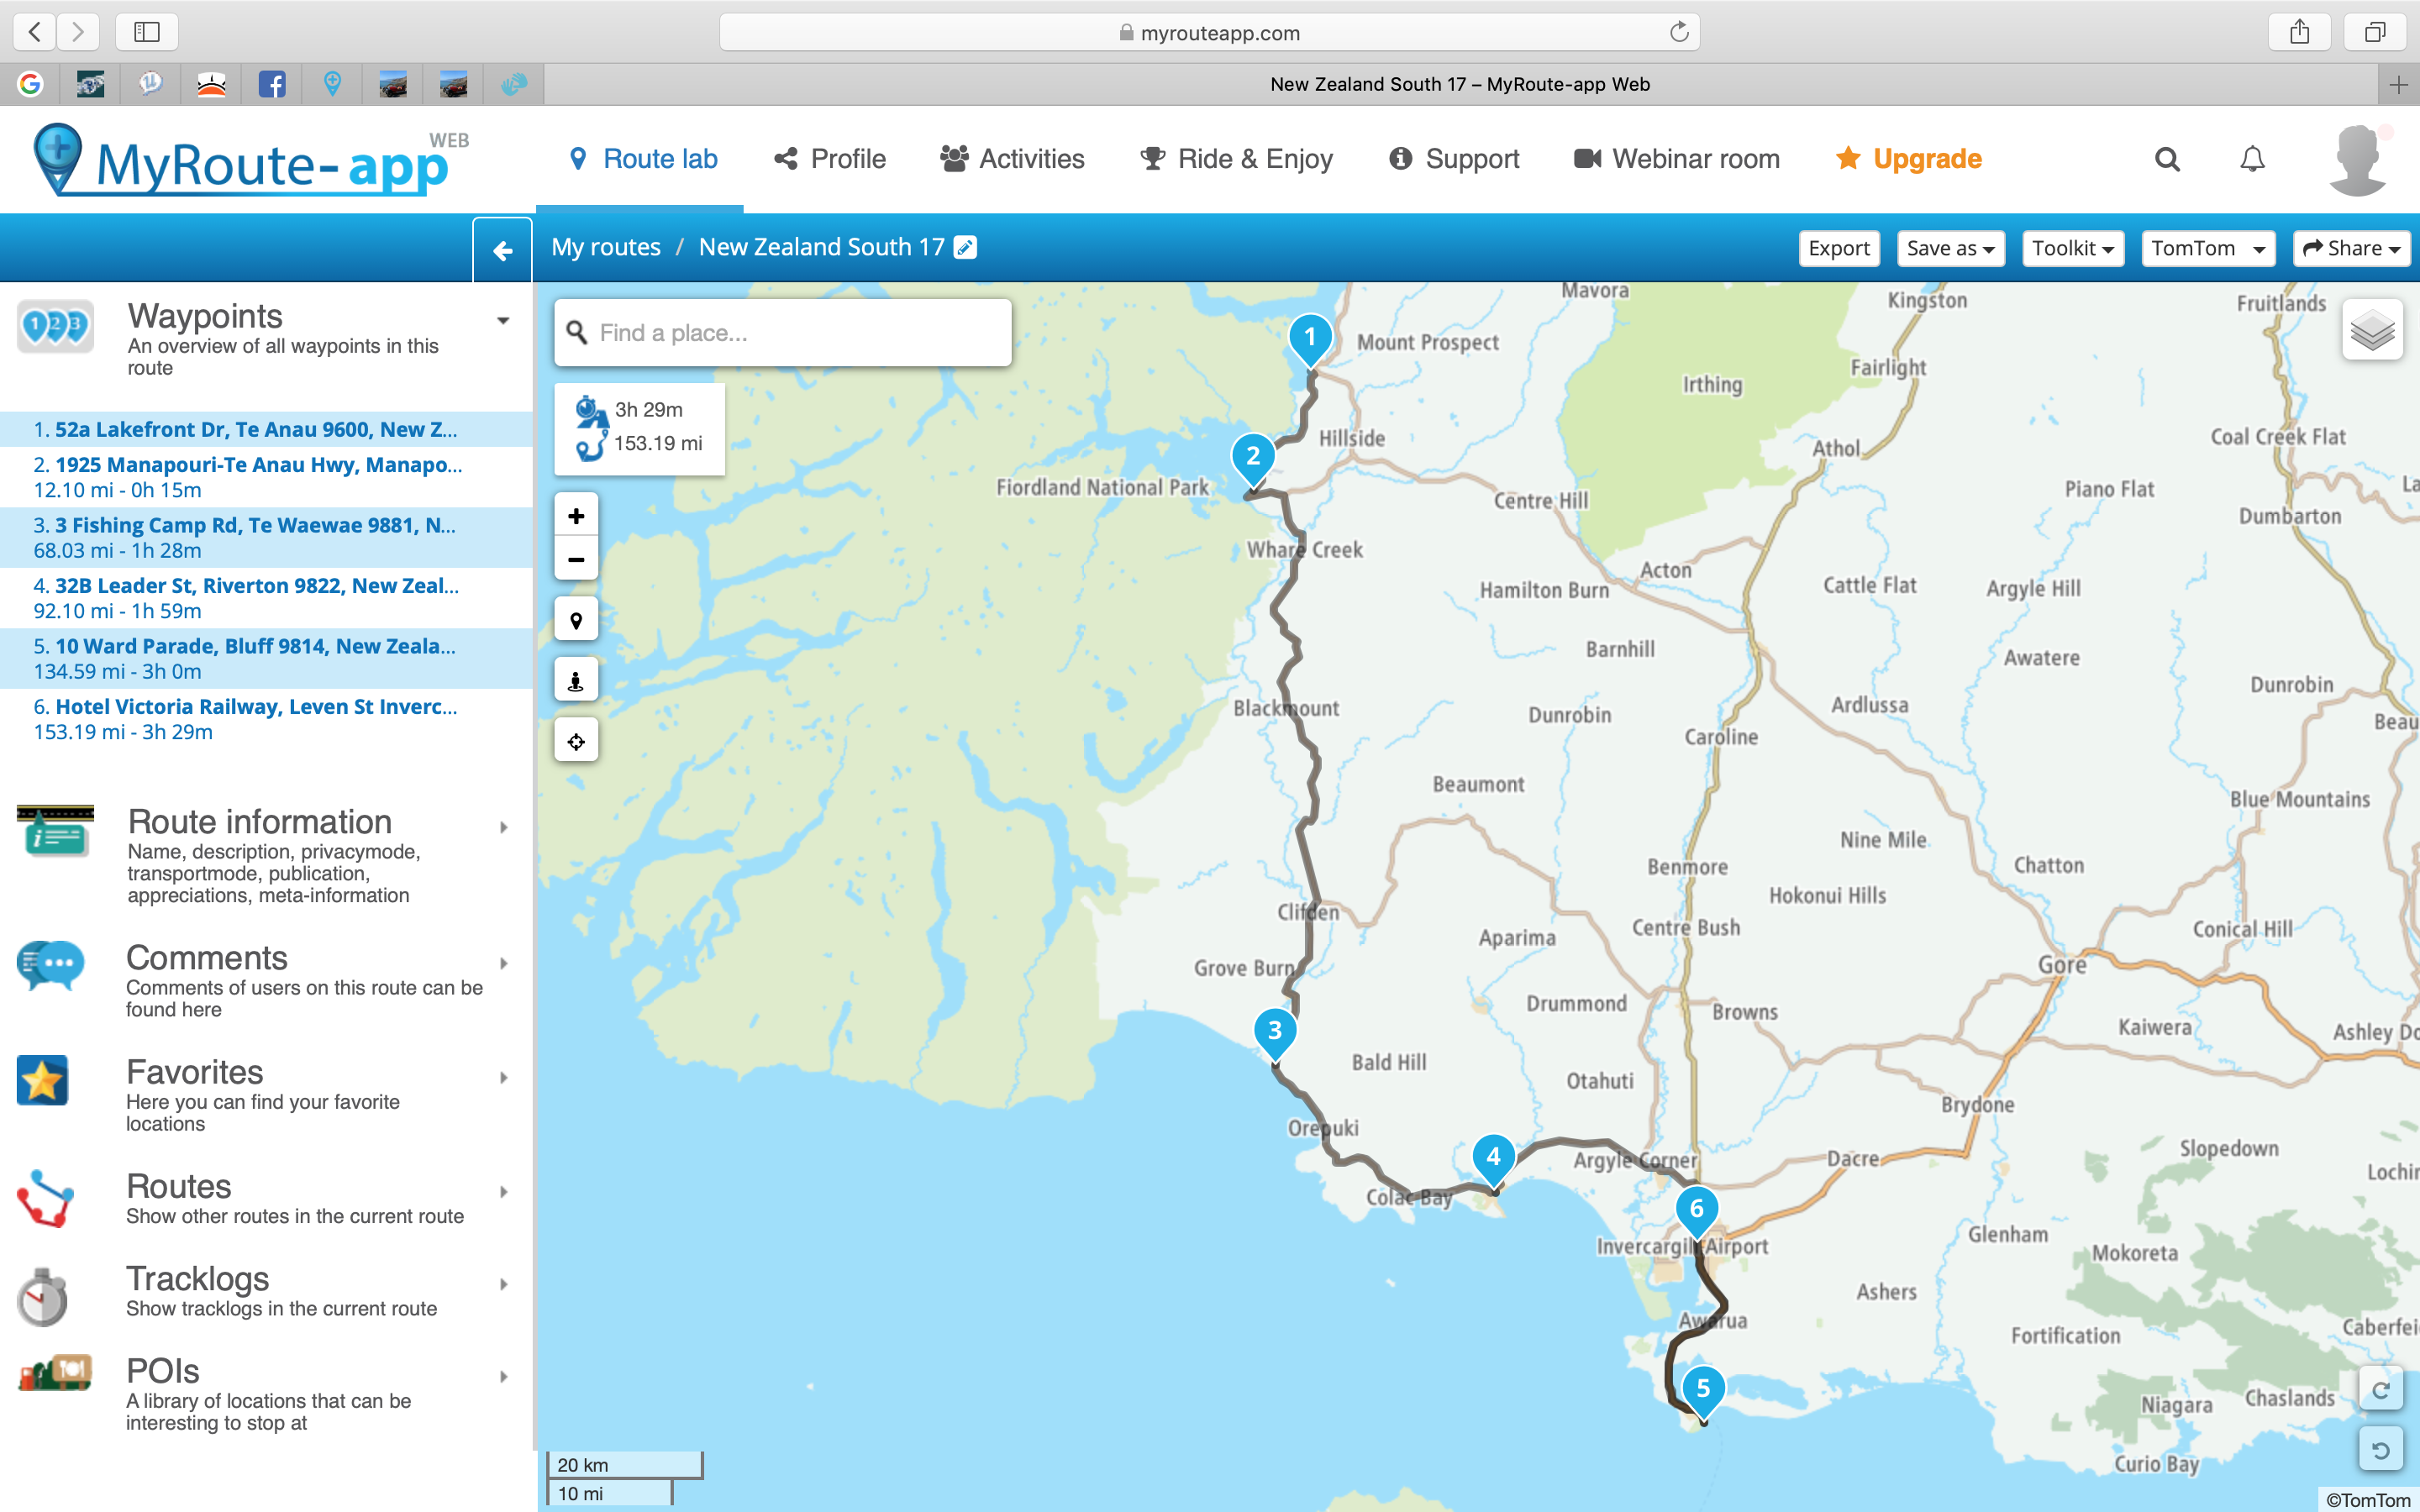This screenshot has height=1512, width=2420.
Task: Center map on current location
Action: (576, 742)
